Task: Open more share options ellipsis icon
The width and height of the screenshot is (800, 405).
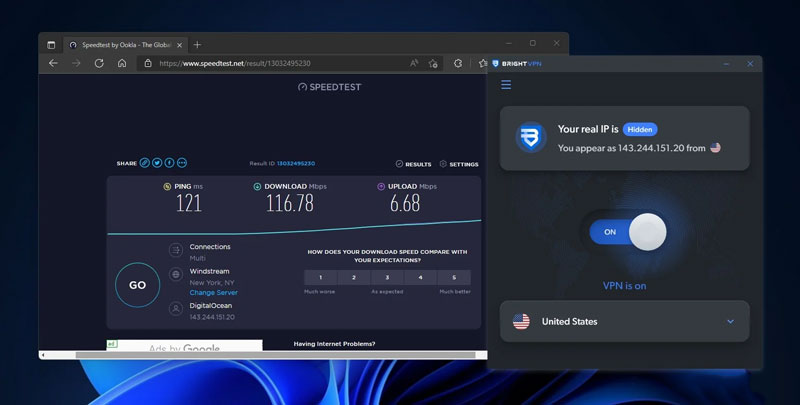Action: pos(182,163)
